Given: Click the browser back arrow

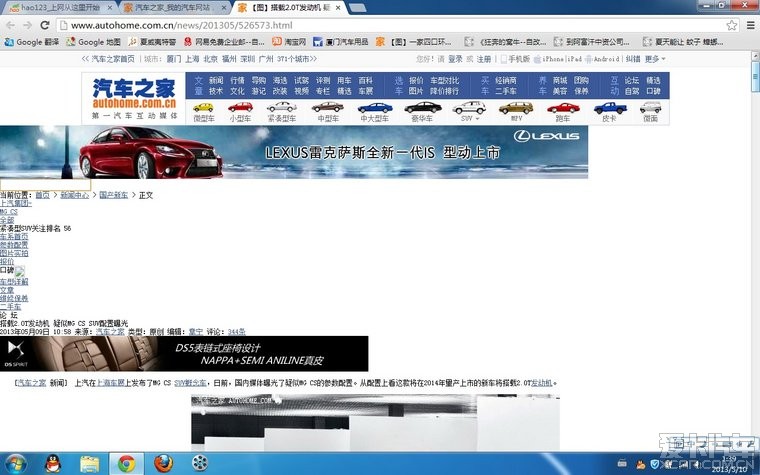Looking at the screenshot, I should click(x=11, y=25).
